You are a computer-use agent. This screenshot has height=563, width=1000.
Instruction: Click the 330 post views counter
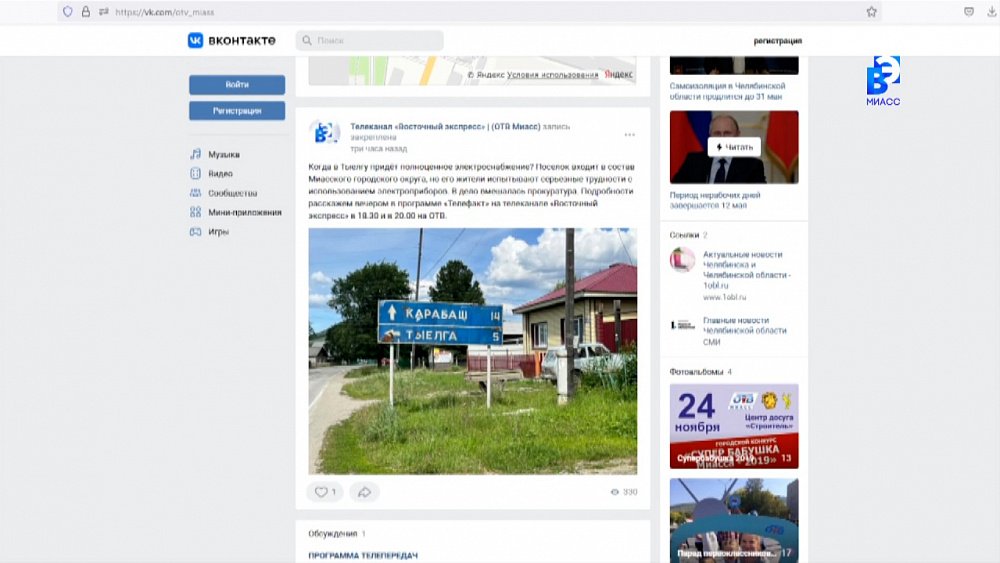coord(624,492)
